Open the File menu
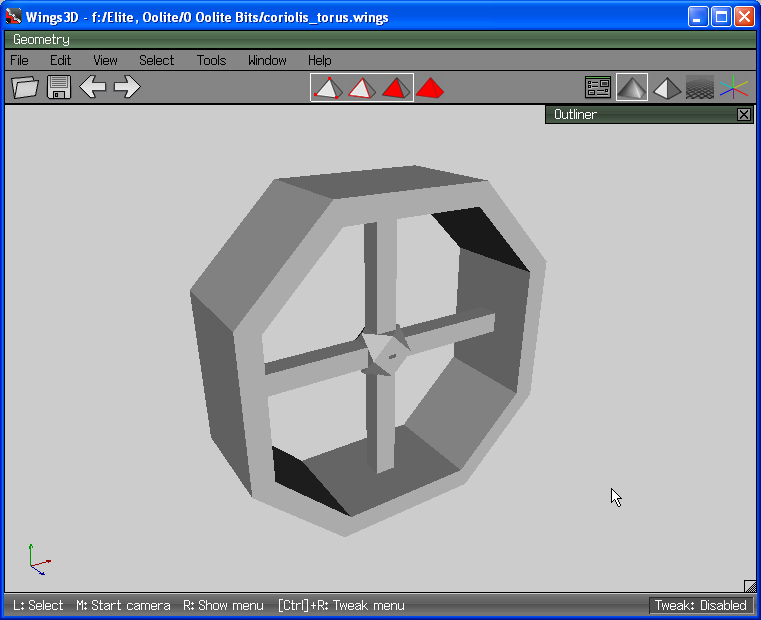The height and width of the screenshot is (620, 761). pyautogui.click(x=19, y=60)
